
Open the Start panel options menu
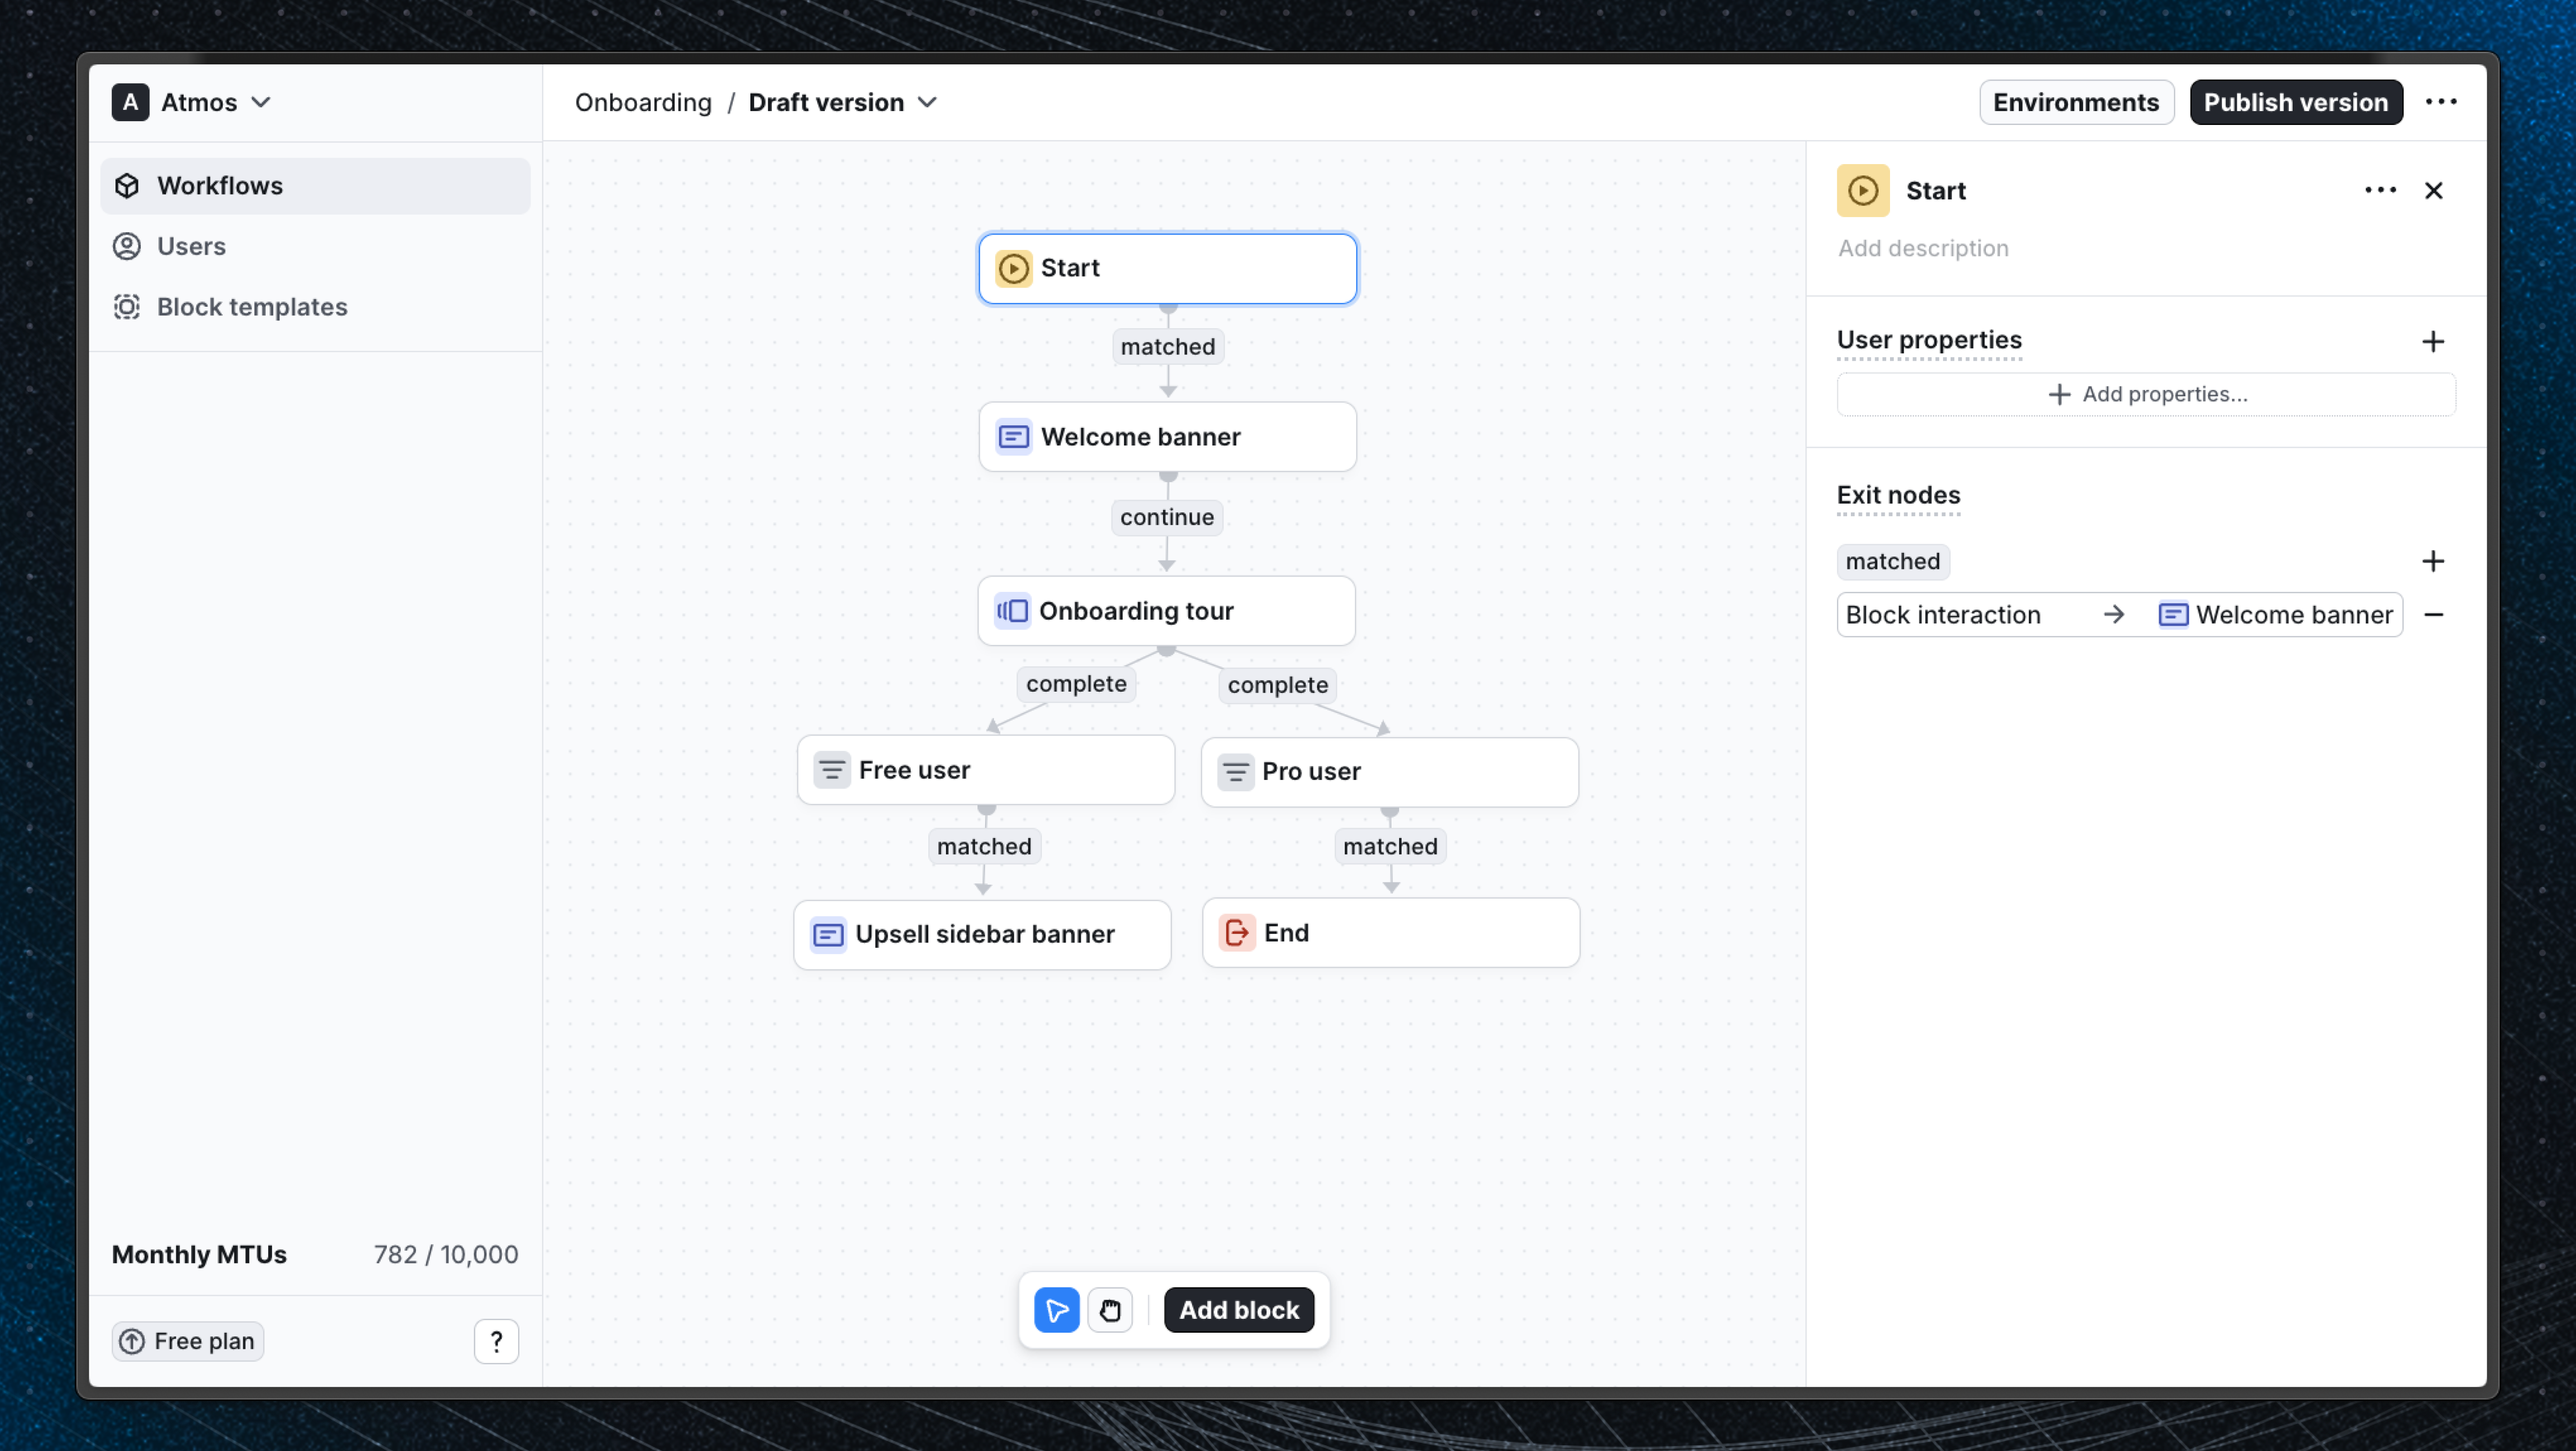(2381, 190)
